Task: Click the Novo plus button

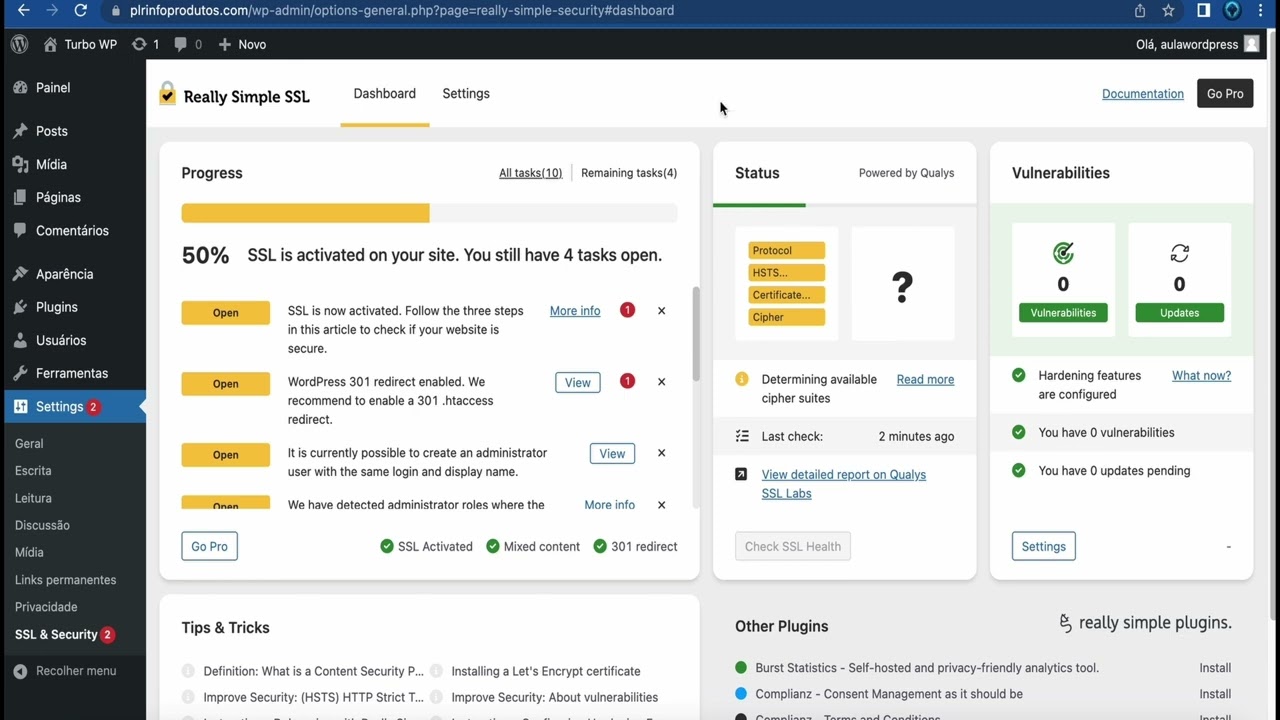Action: click(x=241, y=44)
